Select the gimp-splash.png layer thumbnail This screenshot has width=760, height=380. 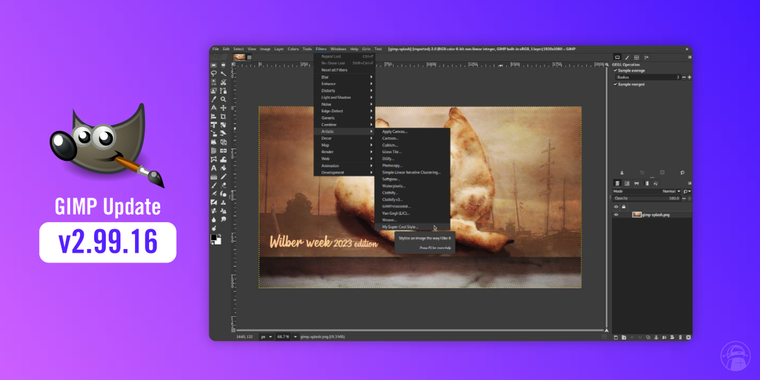637,215
